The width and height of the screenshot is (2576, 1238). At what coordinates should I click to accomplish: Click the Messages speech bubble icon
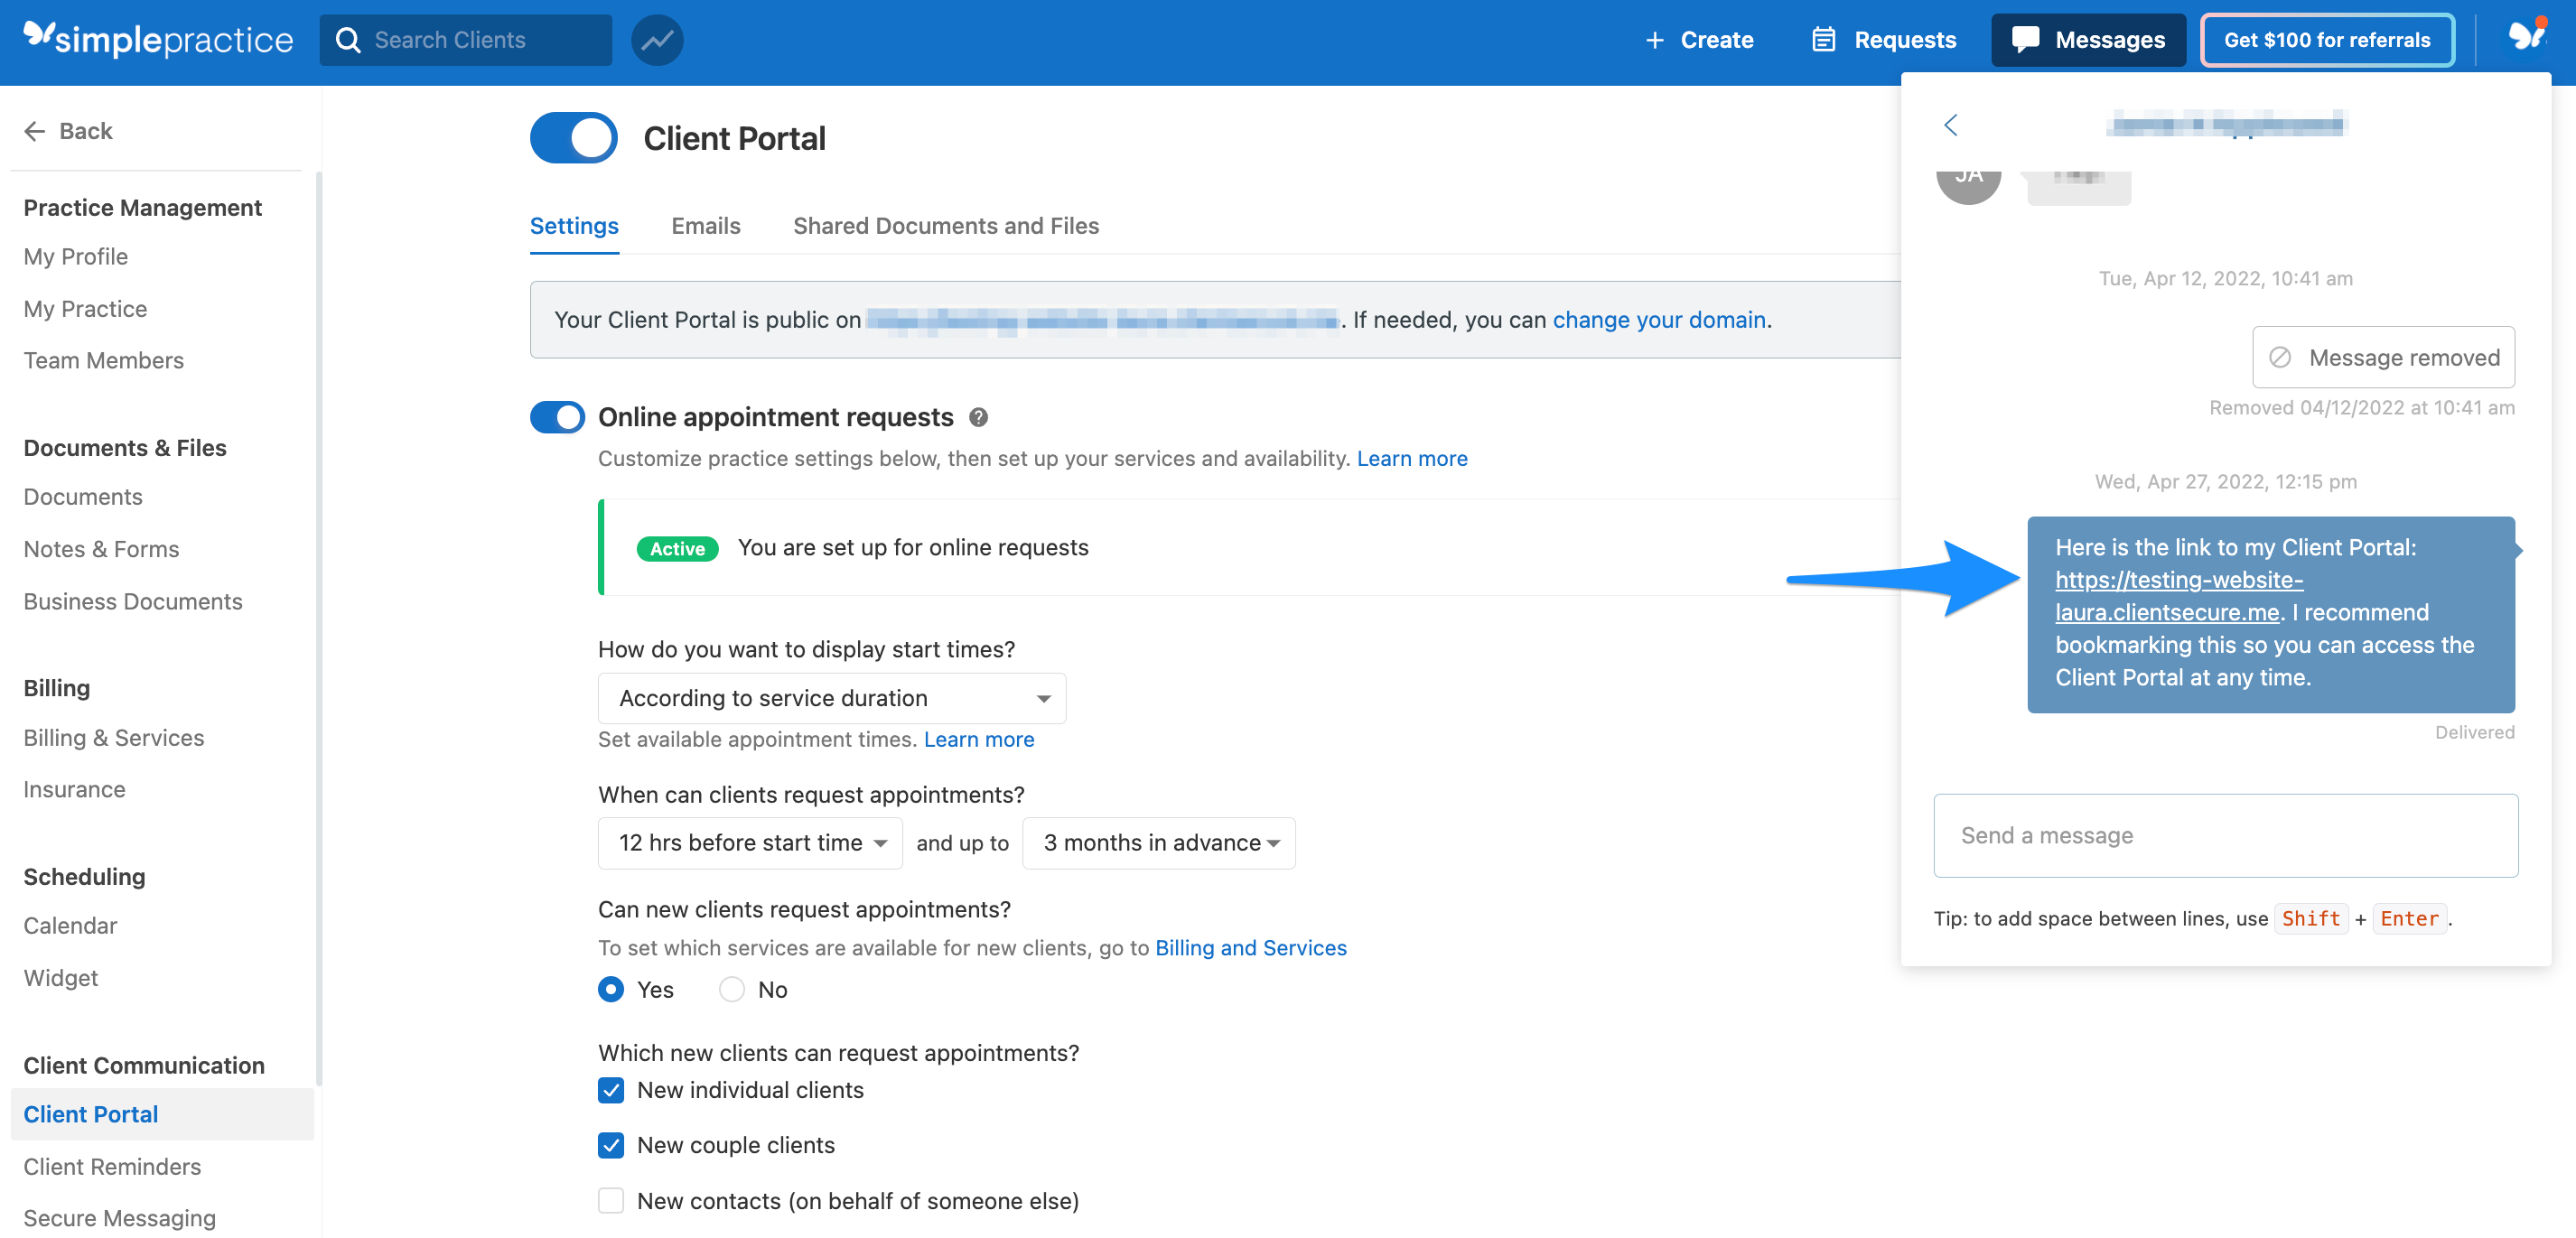point(2025,40)
